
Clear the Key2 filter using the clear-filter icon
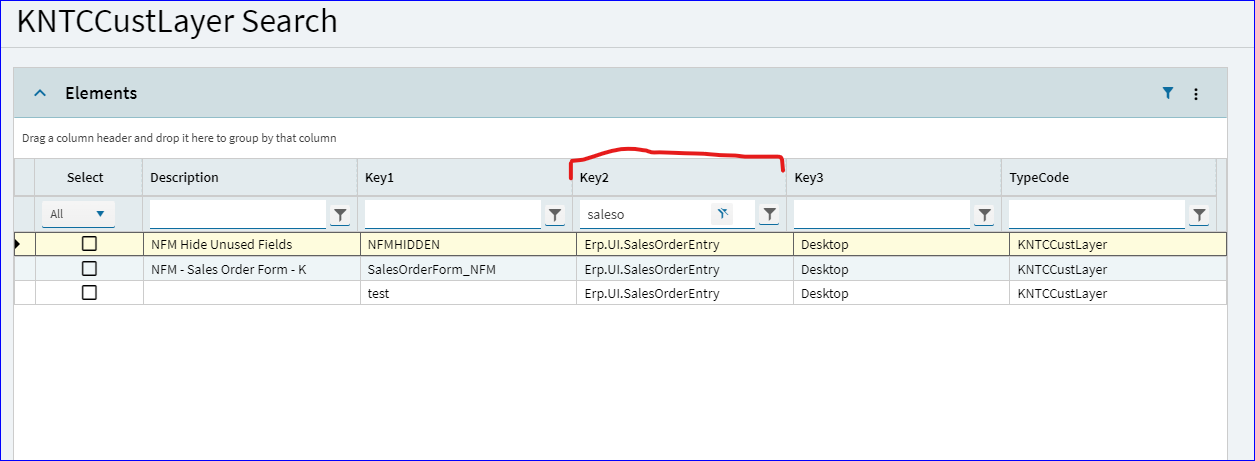pyautogui.click(x=723, y=214)
